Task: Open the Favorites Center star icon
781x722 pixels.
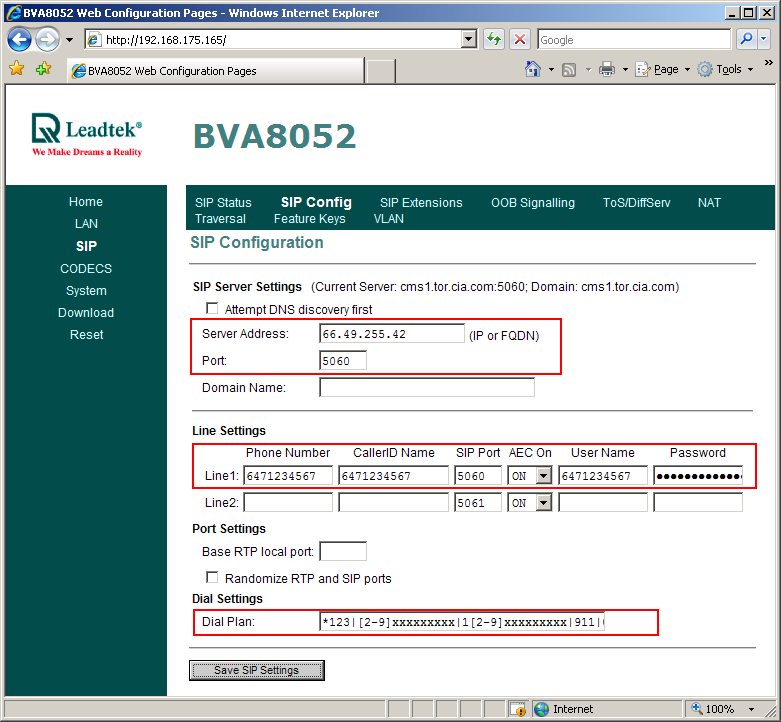Action: coord(16,68)
